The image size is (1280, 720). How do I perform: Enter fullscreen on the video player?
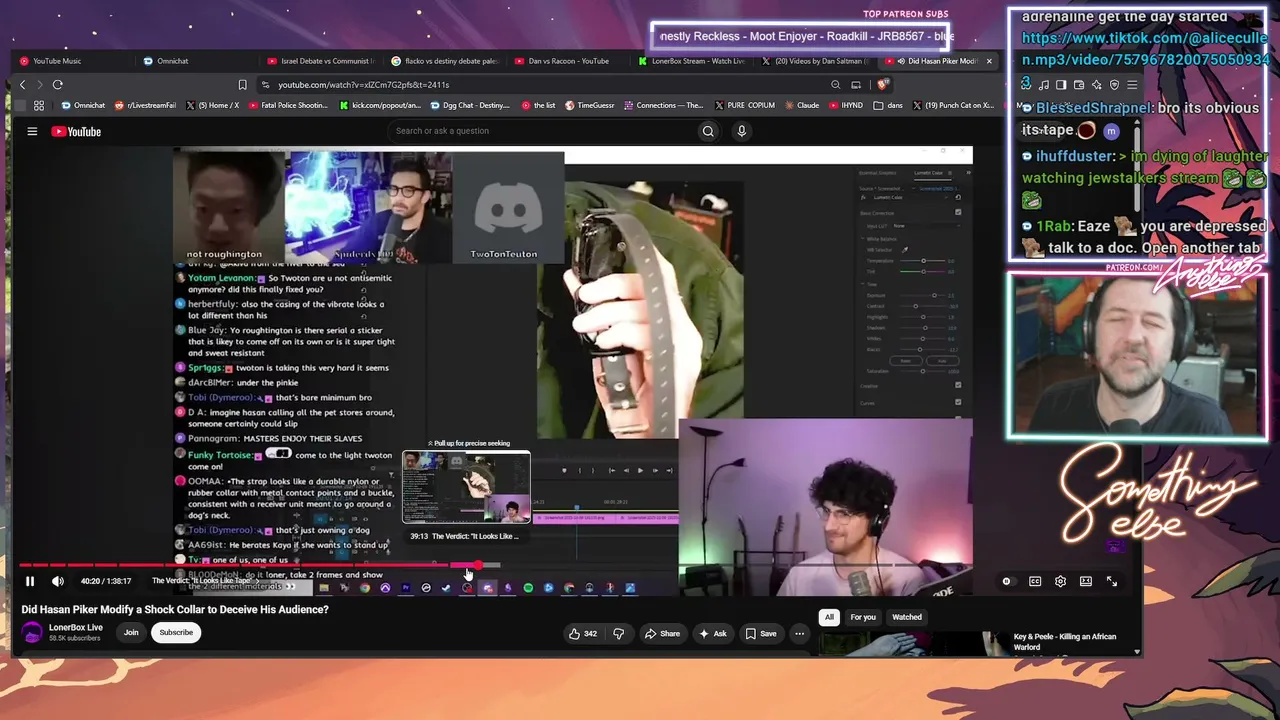pyautogui.click(x=1112, y=581)
